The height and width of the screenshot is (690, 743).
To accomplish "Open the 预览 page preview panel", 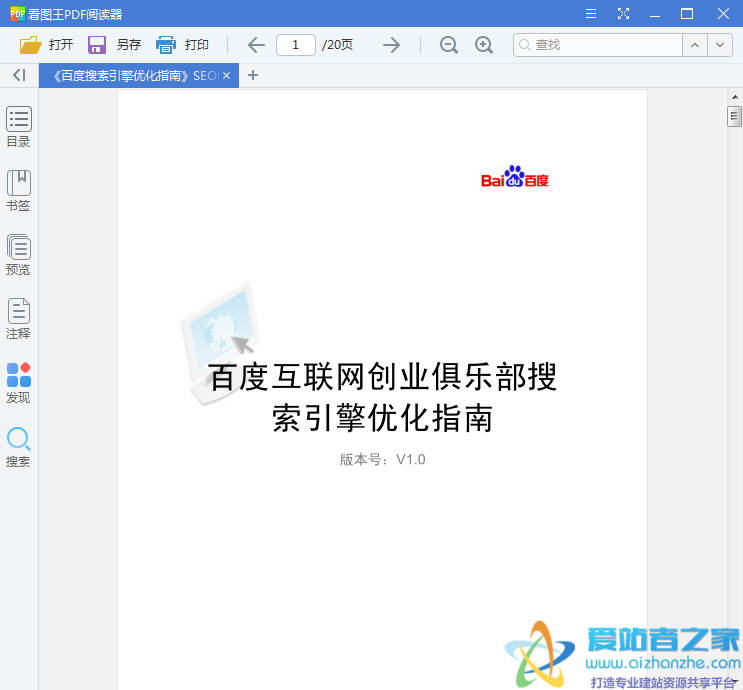I will point(18,255).
